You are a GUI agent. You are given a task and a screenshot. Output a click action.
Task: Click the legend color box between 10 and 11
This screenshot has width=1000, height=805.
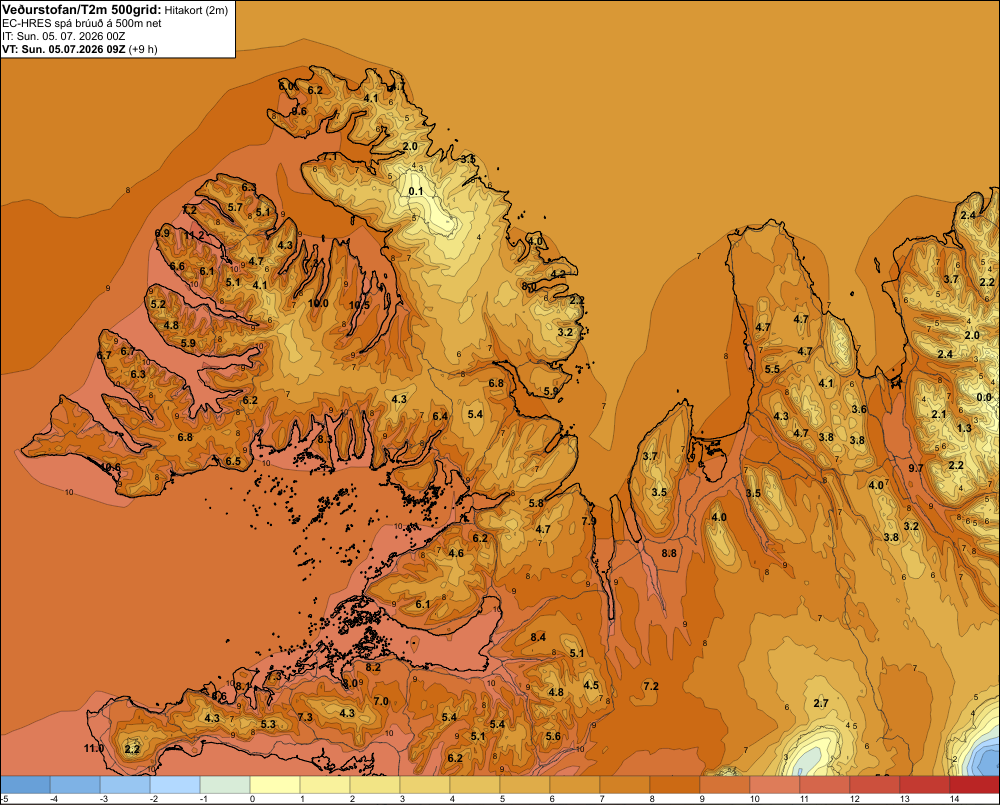tap(775, 784)
